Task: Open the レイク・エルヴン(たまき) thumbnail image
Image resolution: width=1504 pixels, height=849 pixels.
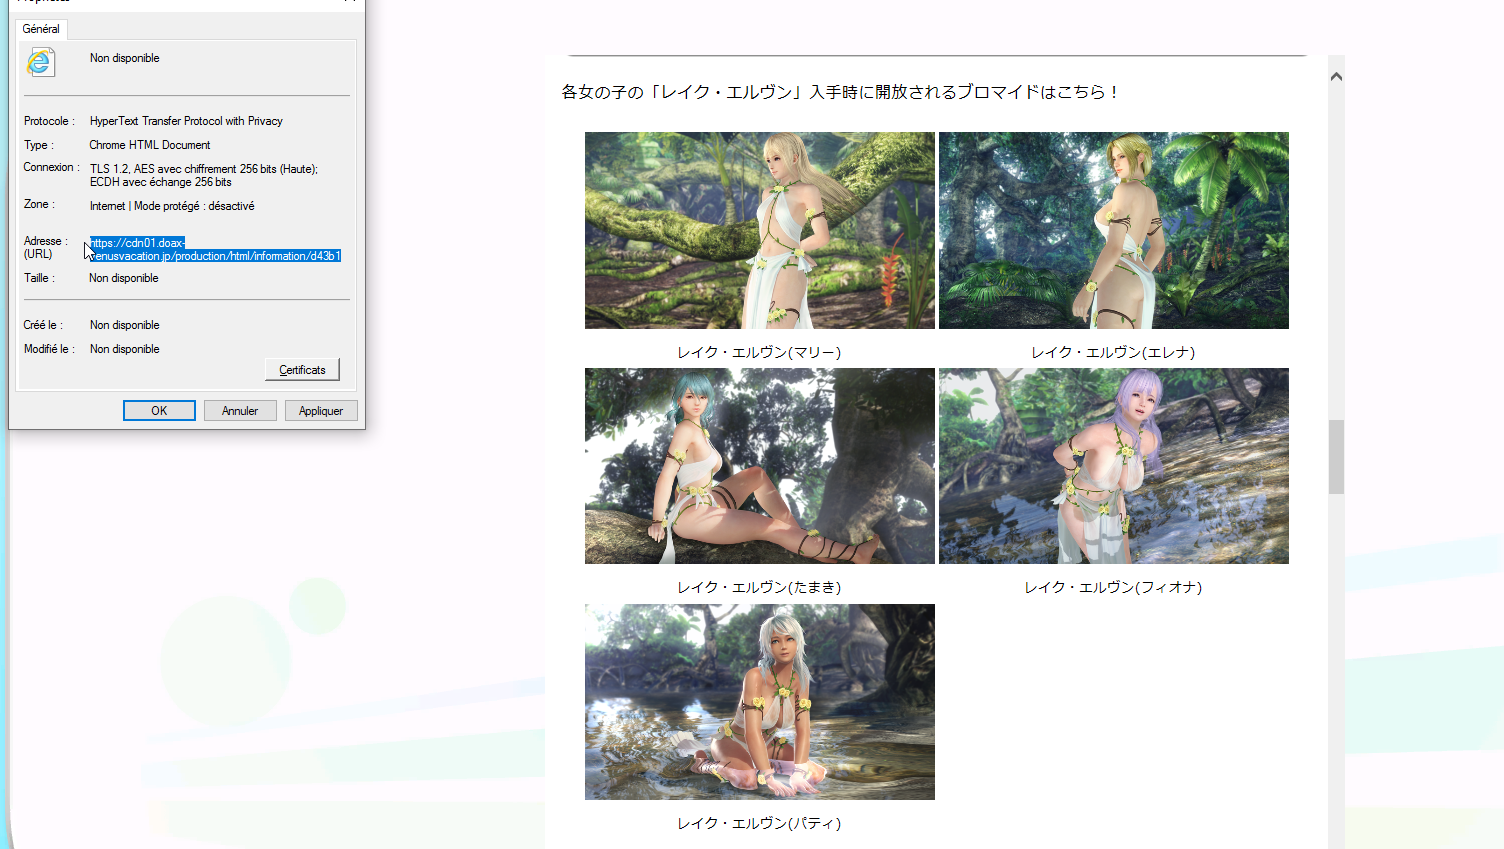Action: tap(760, 466)
